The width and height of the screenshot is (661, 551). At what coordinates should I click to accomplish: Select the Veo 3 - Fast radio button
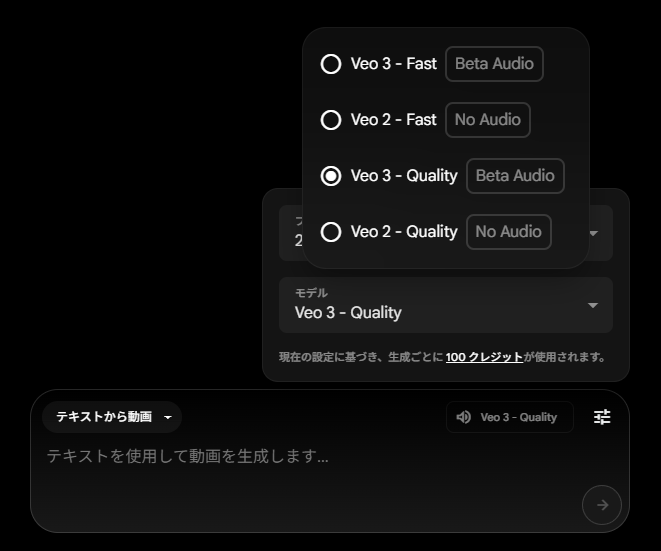[x=331, y=64]
